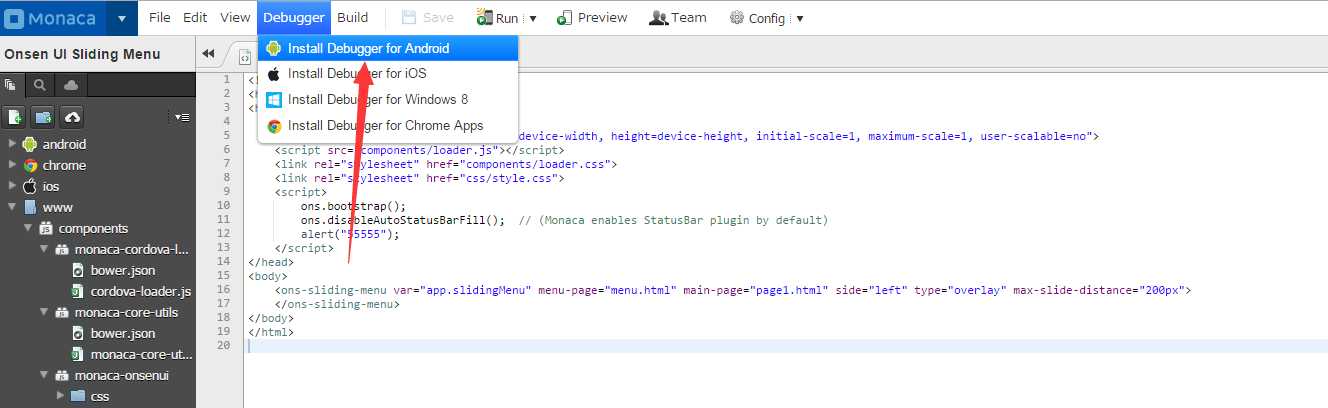Expand the chrome folder
The width and height of the screenshot is (1328, 408).
click(11, 165)
